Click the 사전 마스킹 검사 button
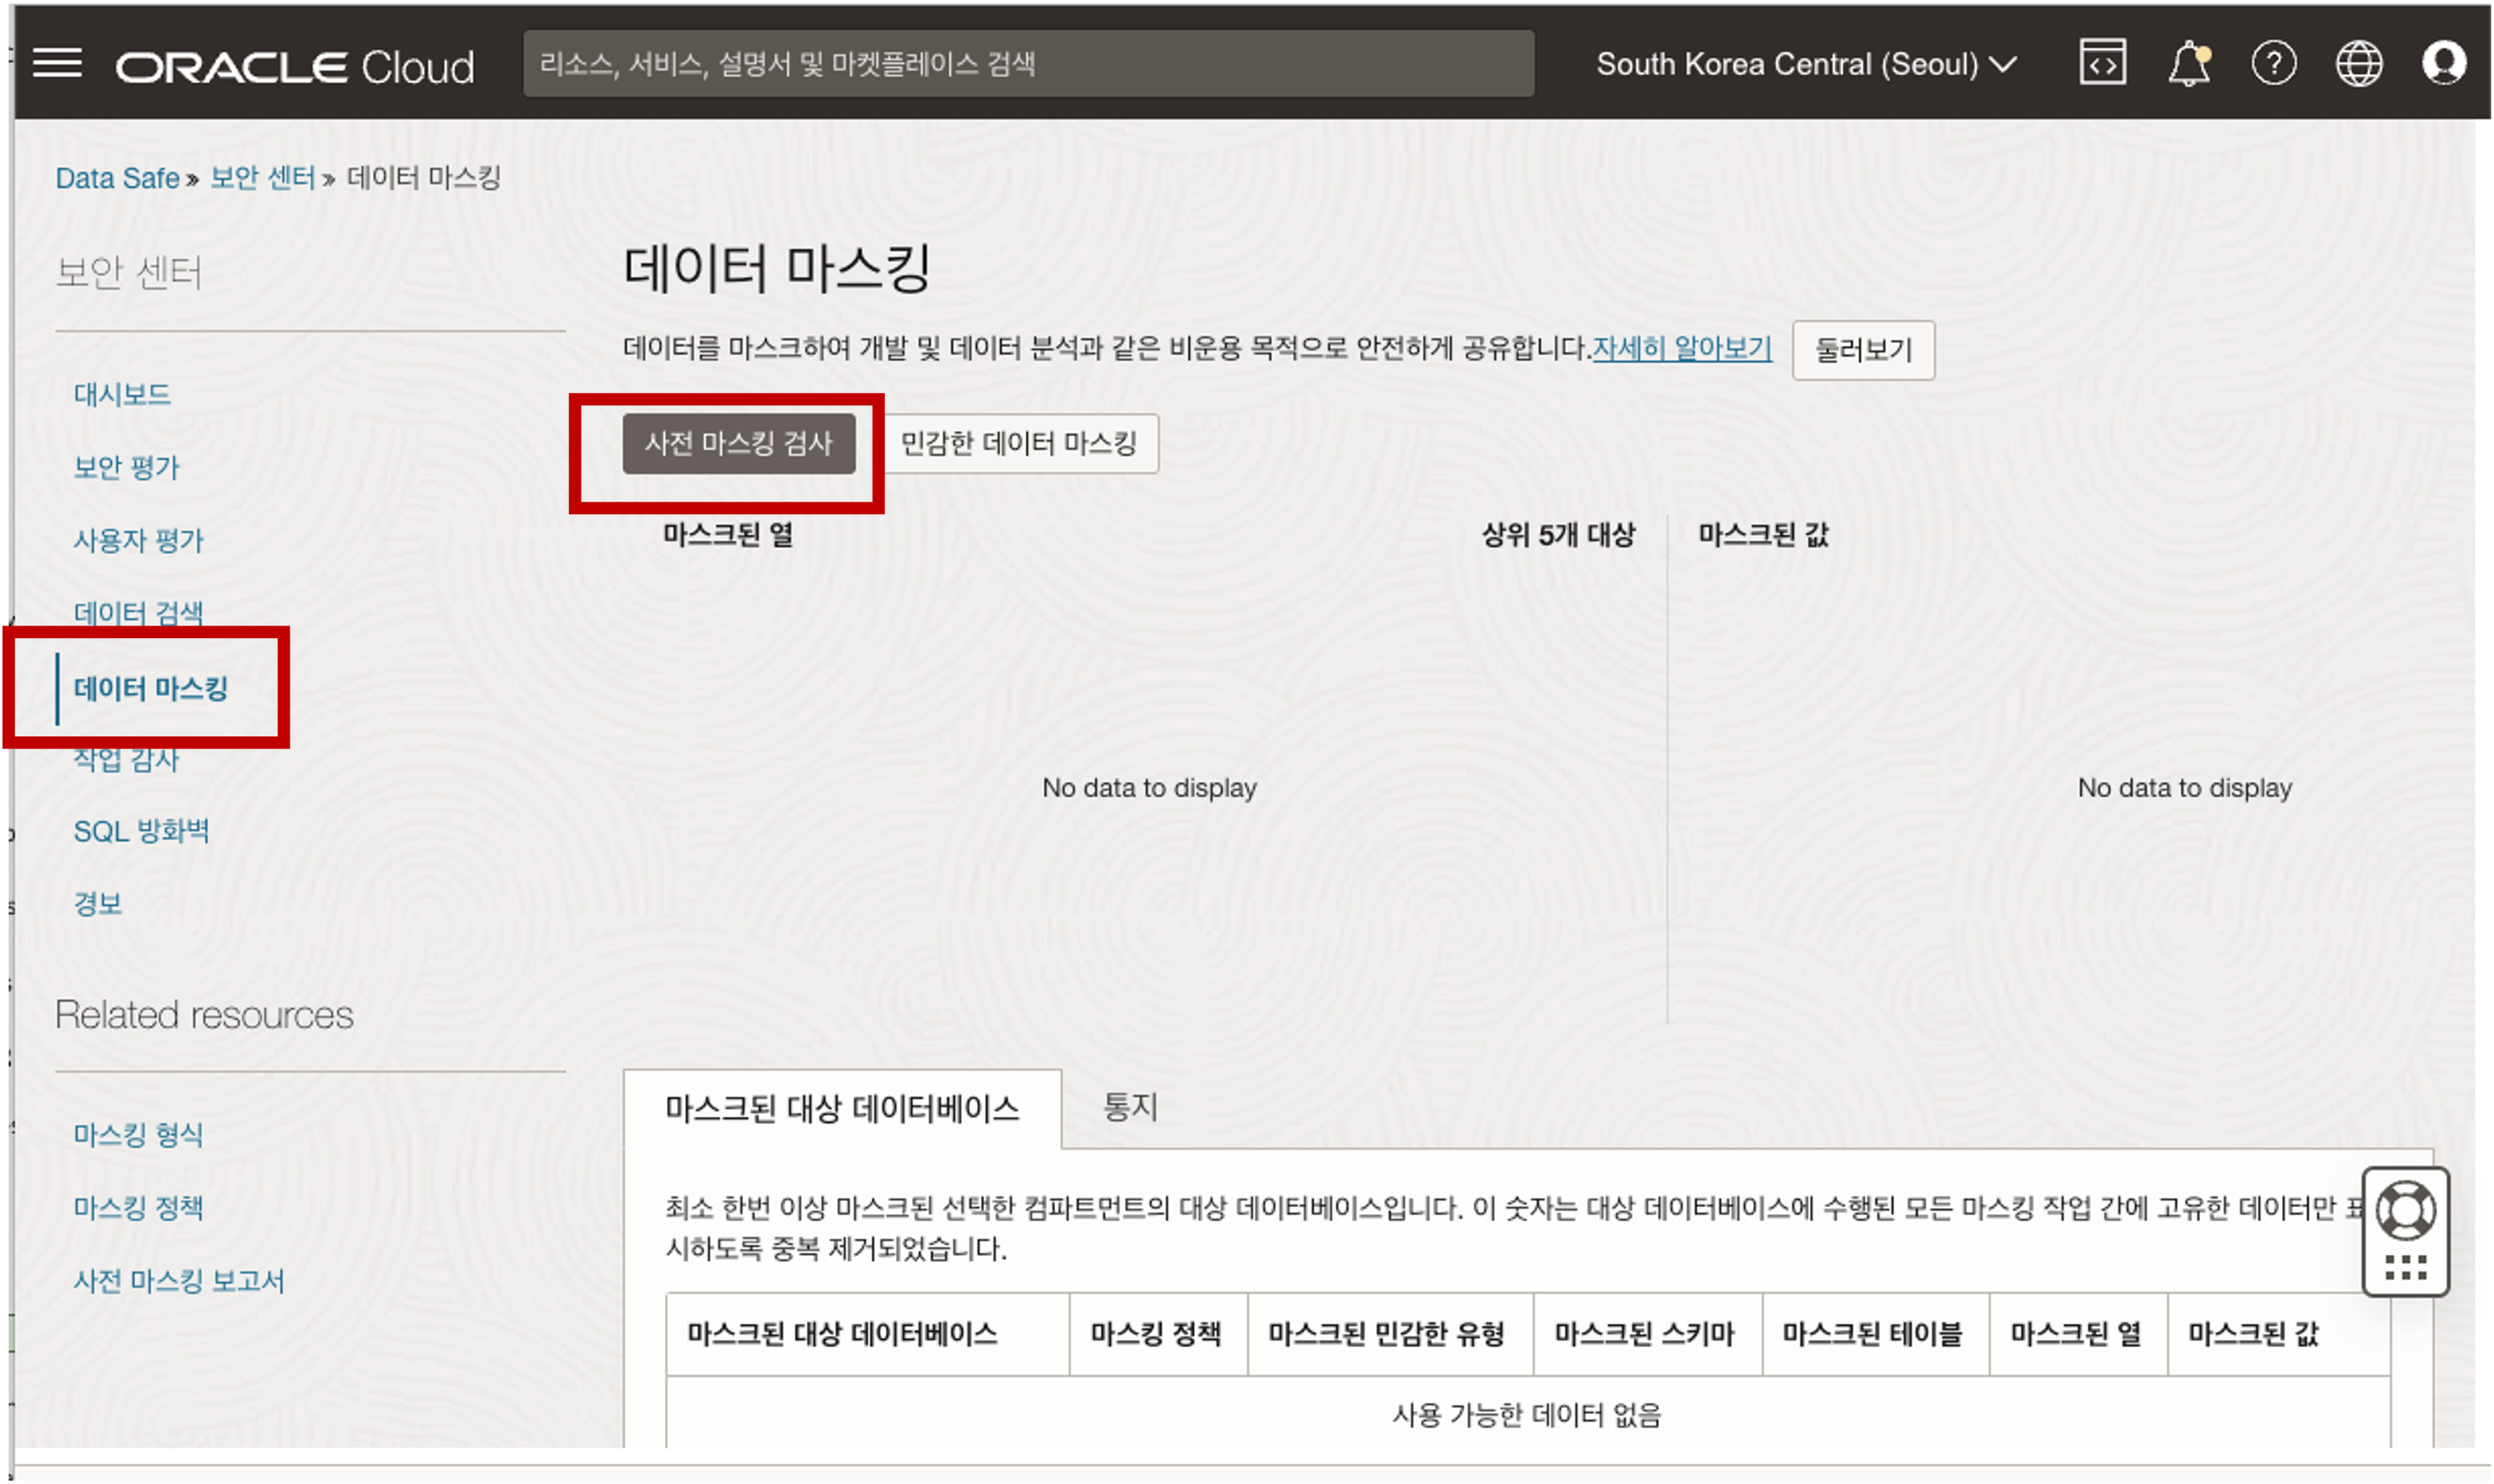Screen dimensions: 2494x1484 click(738, 443)
